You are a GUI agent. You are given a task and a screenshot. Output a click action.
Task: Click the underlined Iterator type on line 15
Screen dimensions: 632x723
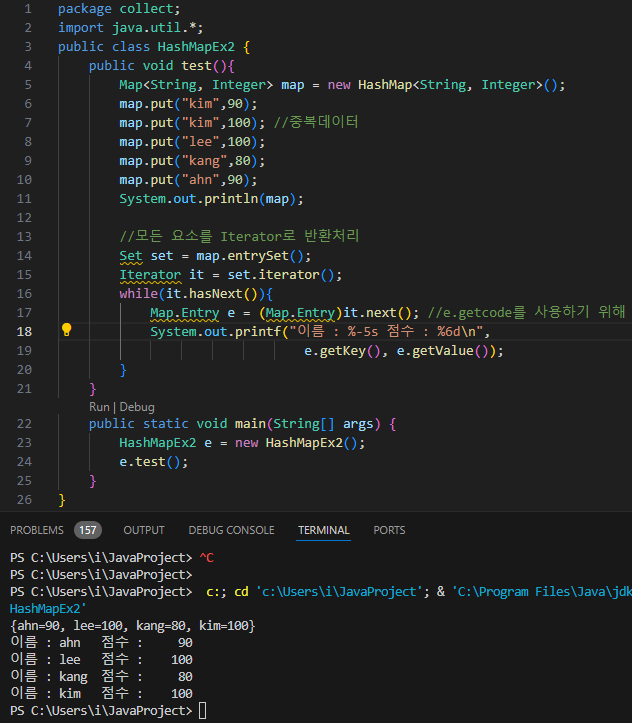click(150, 275)
